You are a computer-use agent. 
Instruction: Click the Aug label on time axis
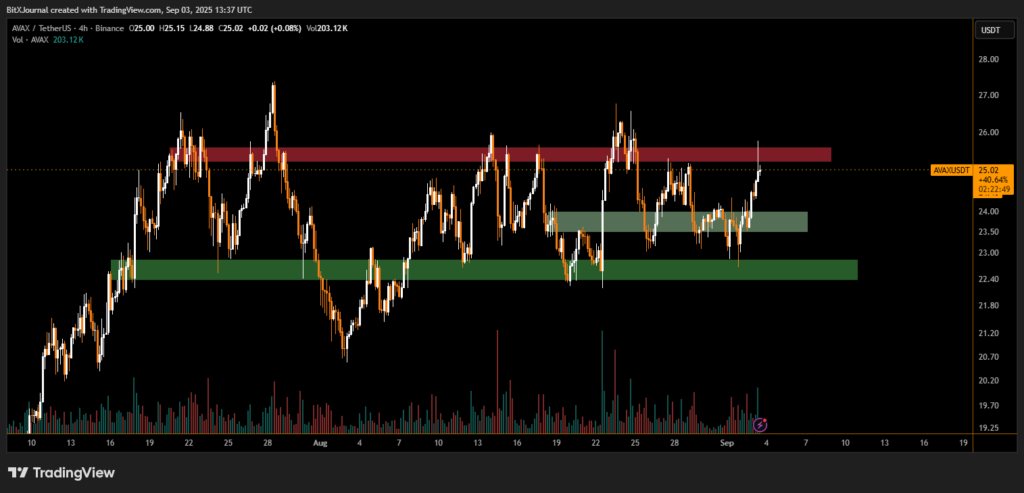(x=319, y=441)
